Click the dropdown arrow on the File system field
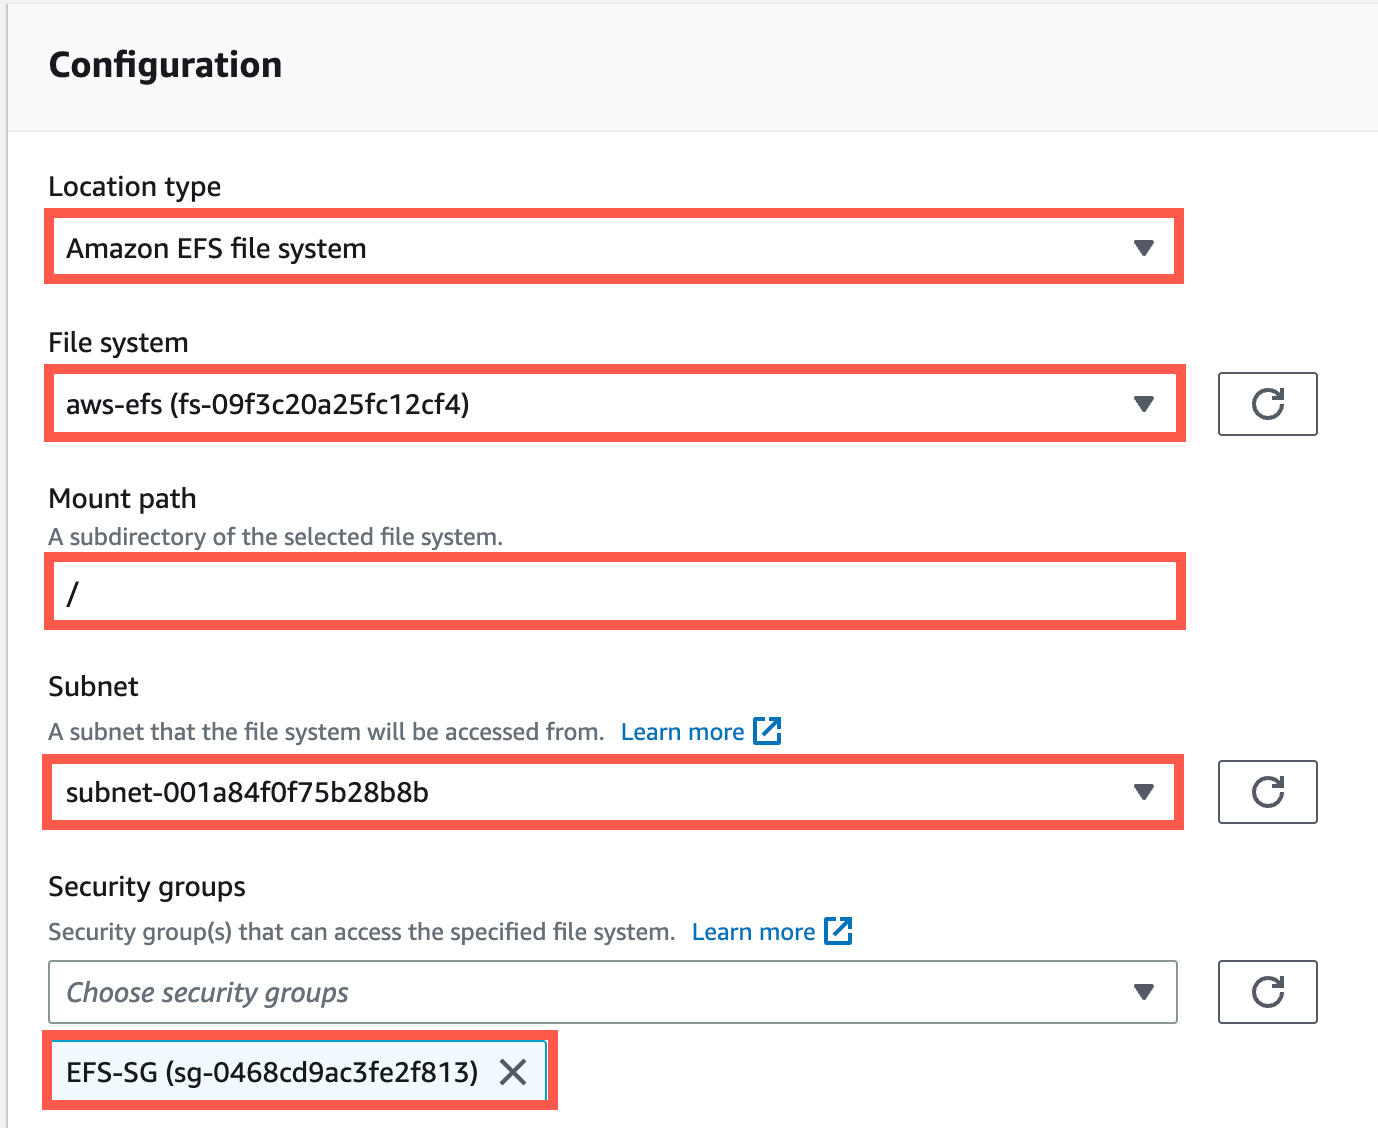Image resolution: width=1378 pixels, height=1128 pixels. click(1143, 404)
